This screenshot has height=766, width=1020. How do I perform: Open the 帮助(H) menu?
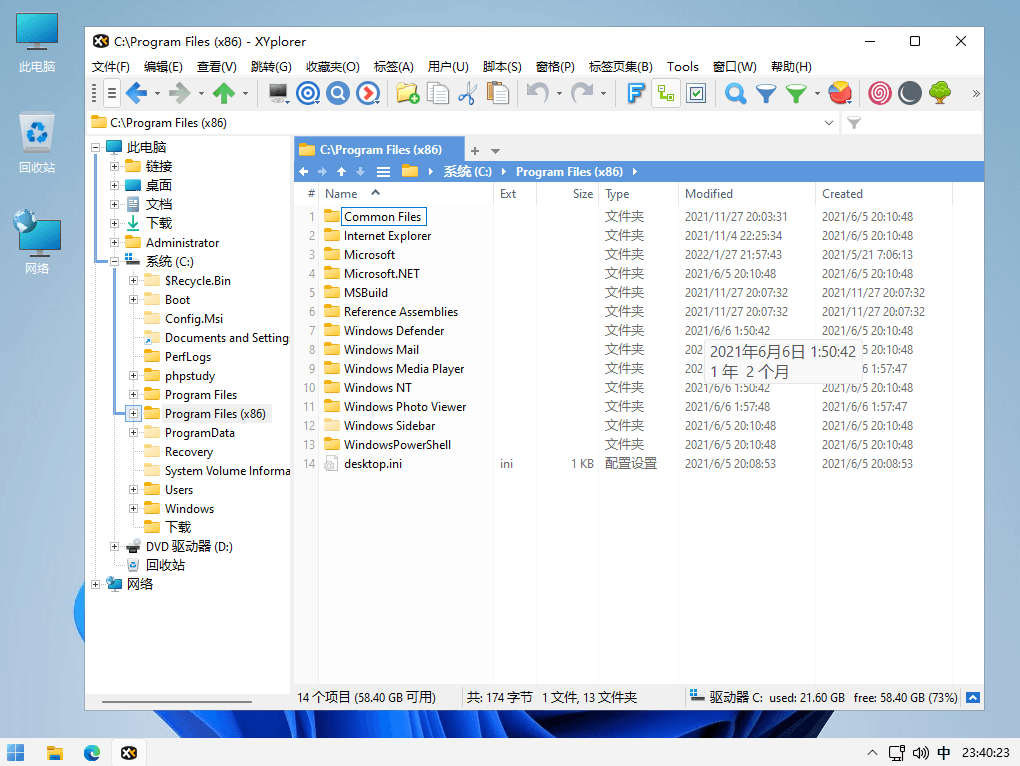pyautogui.click(x=791, y=66)
